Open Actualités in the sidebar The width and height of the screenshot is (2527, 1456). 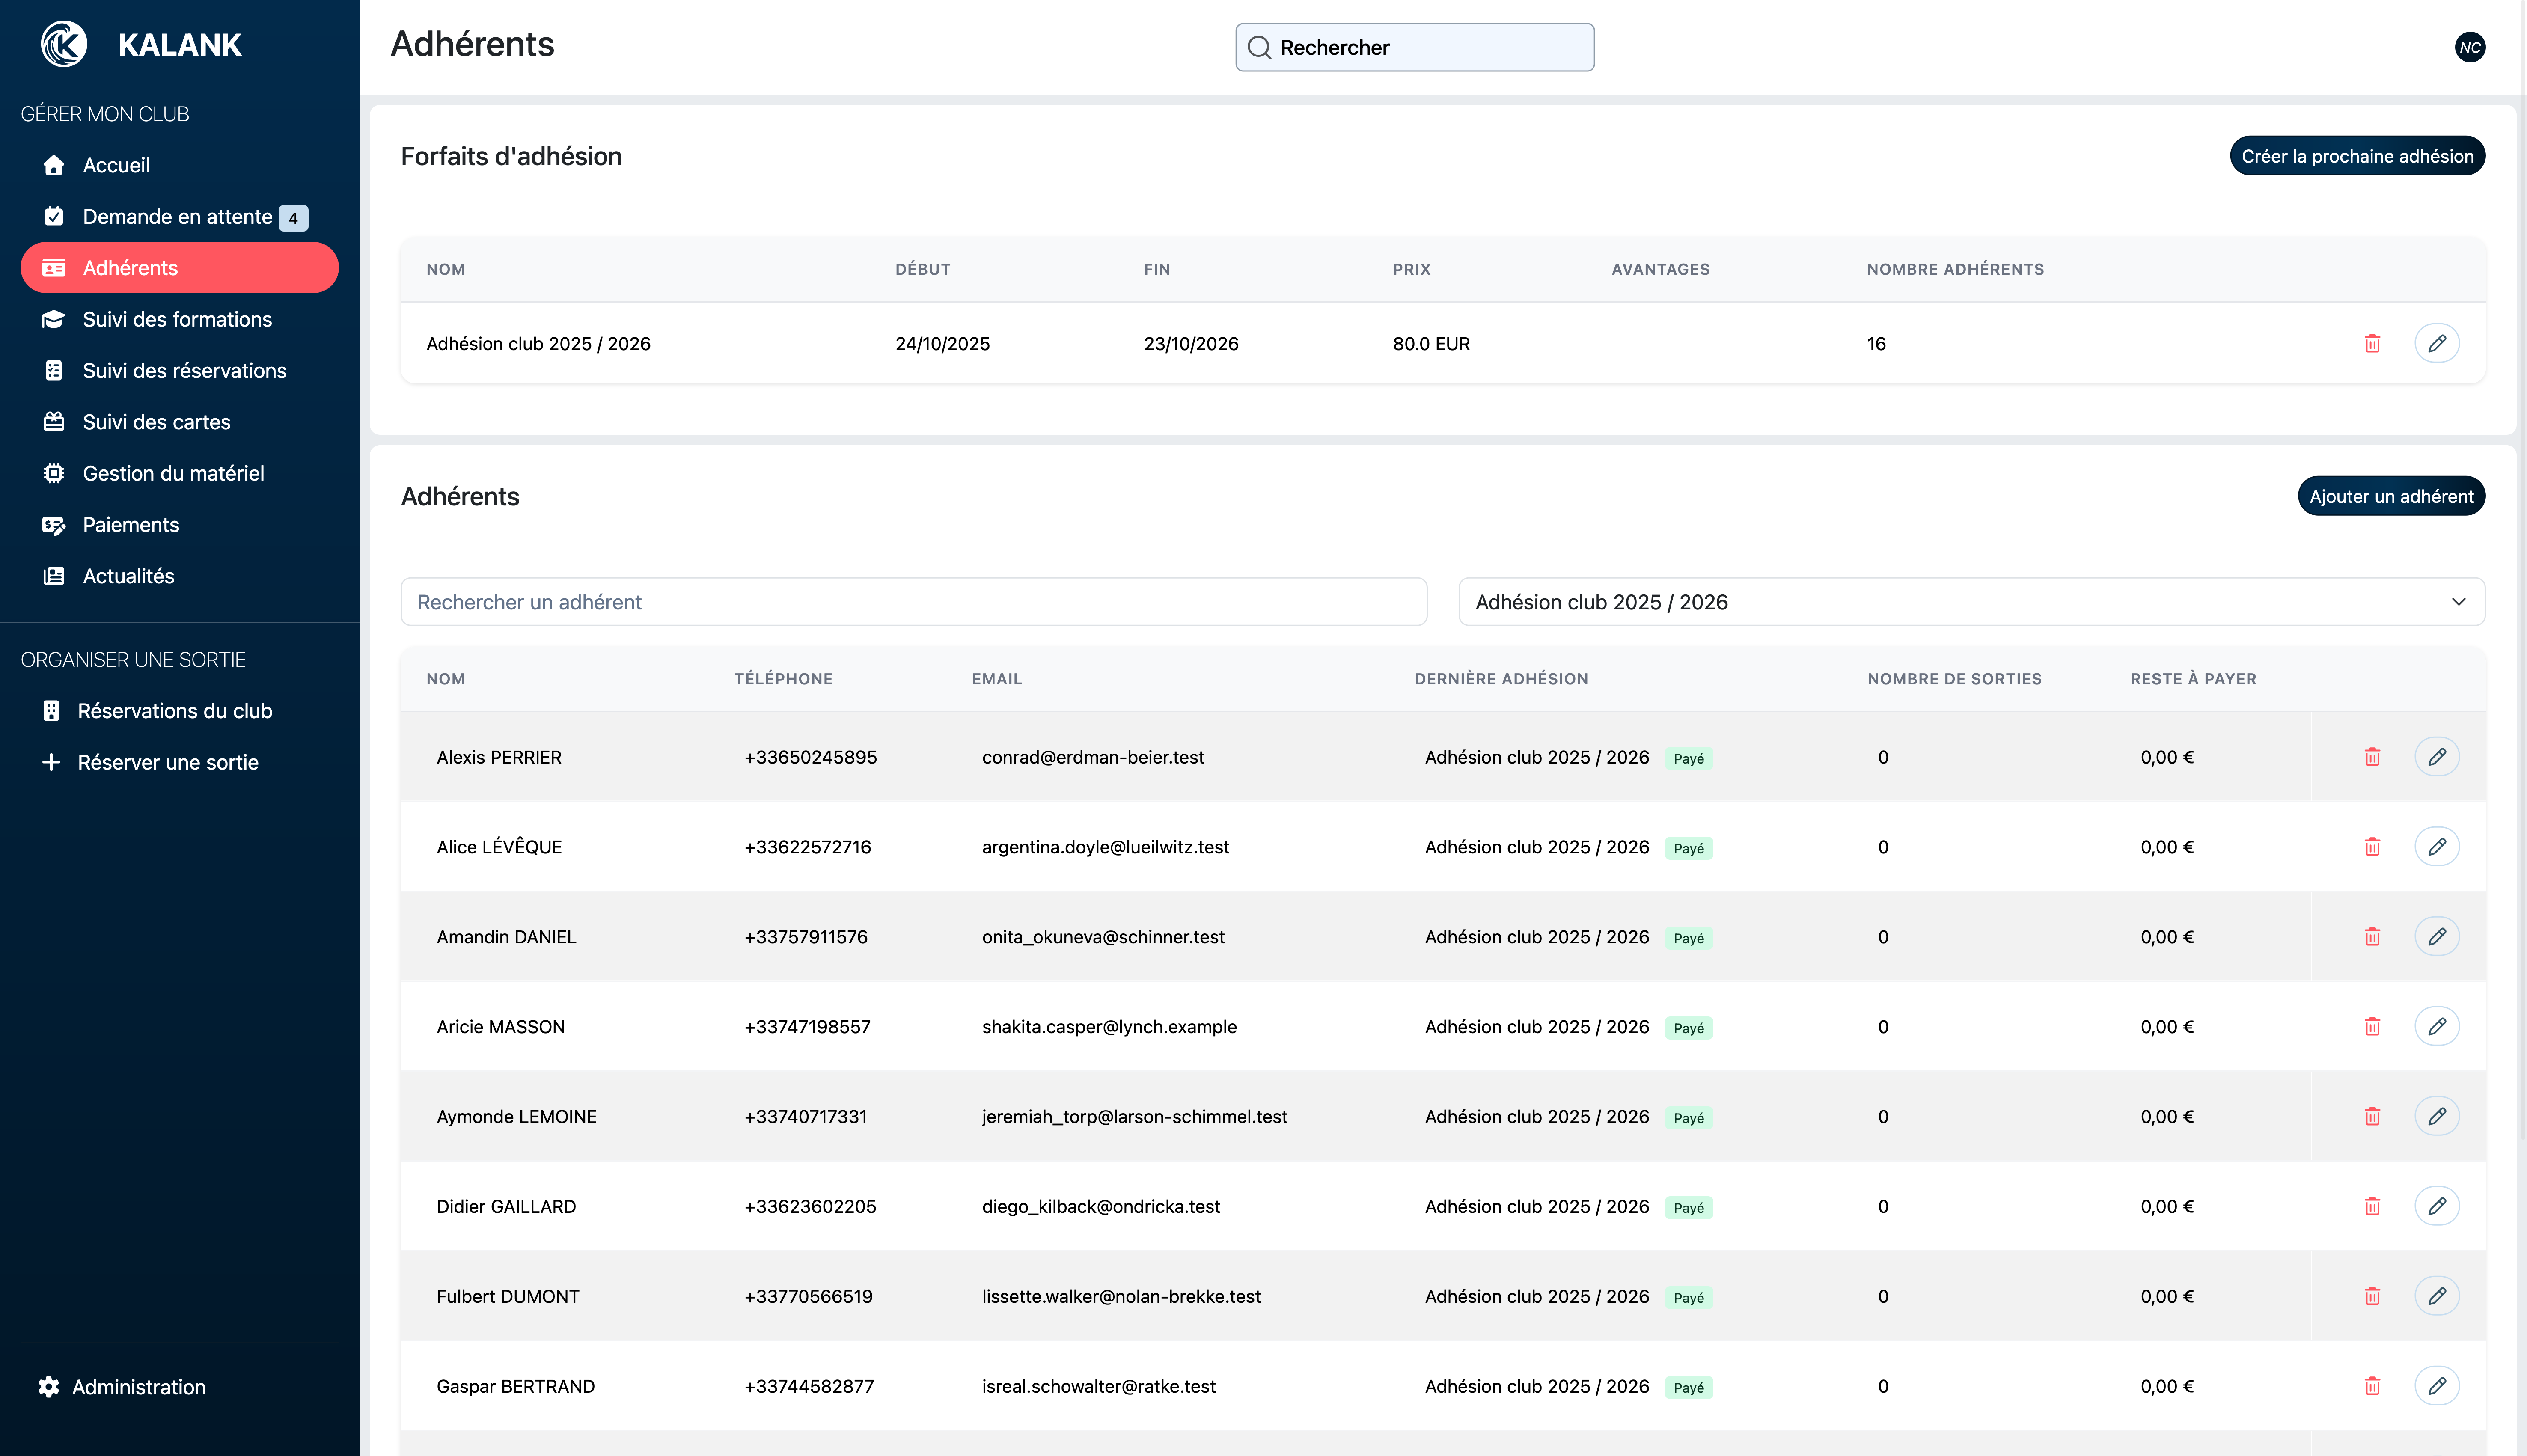tap(180, 576)
